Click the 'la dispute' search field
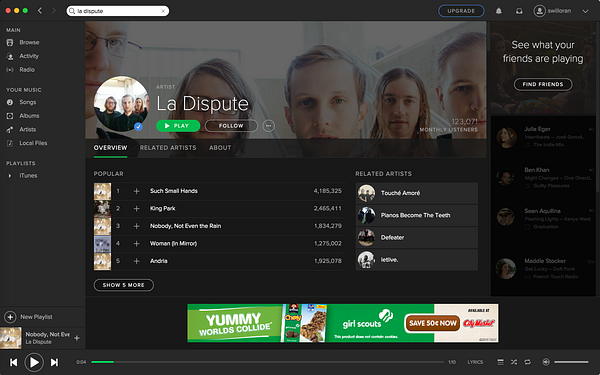Image resolution: width=600 pixels, height=375 pixels. [x=118, y=11]
